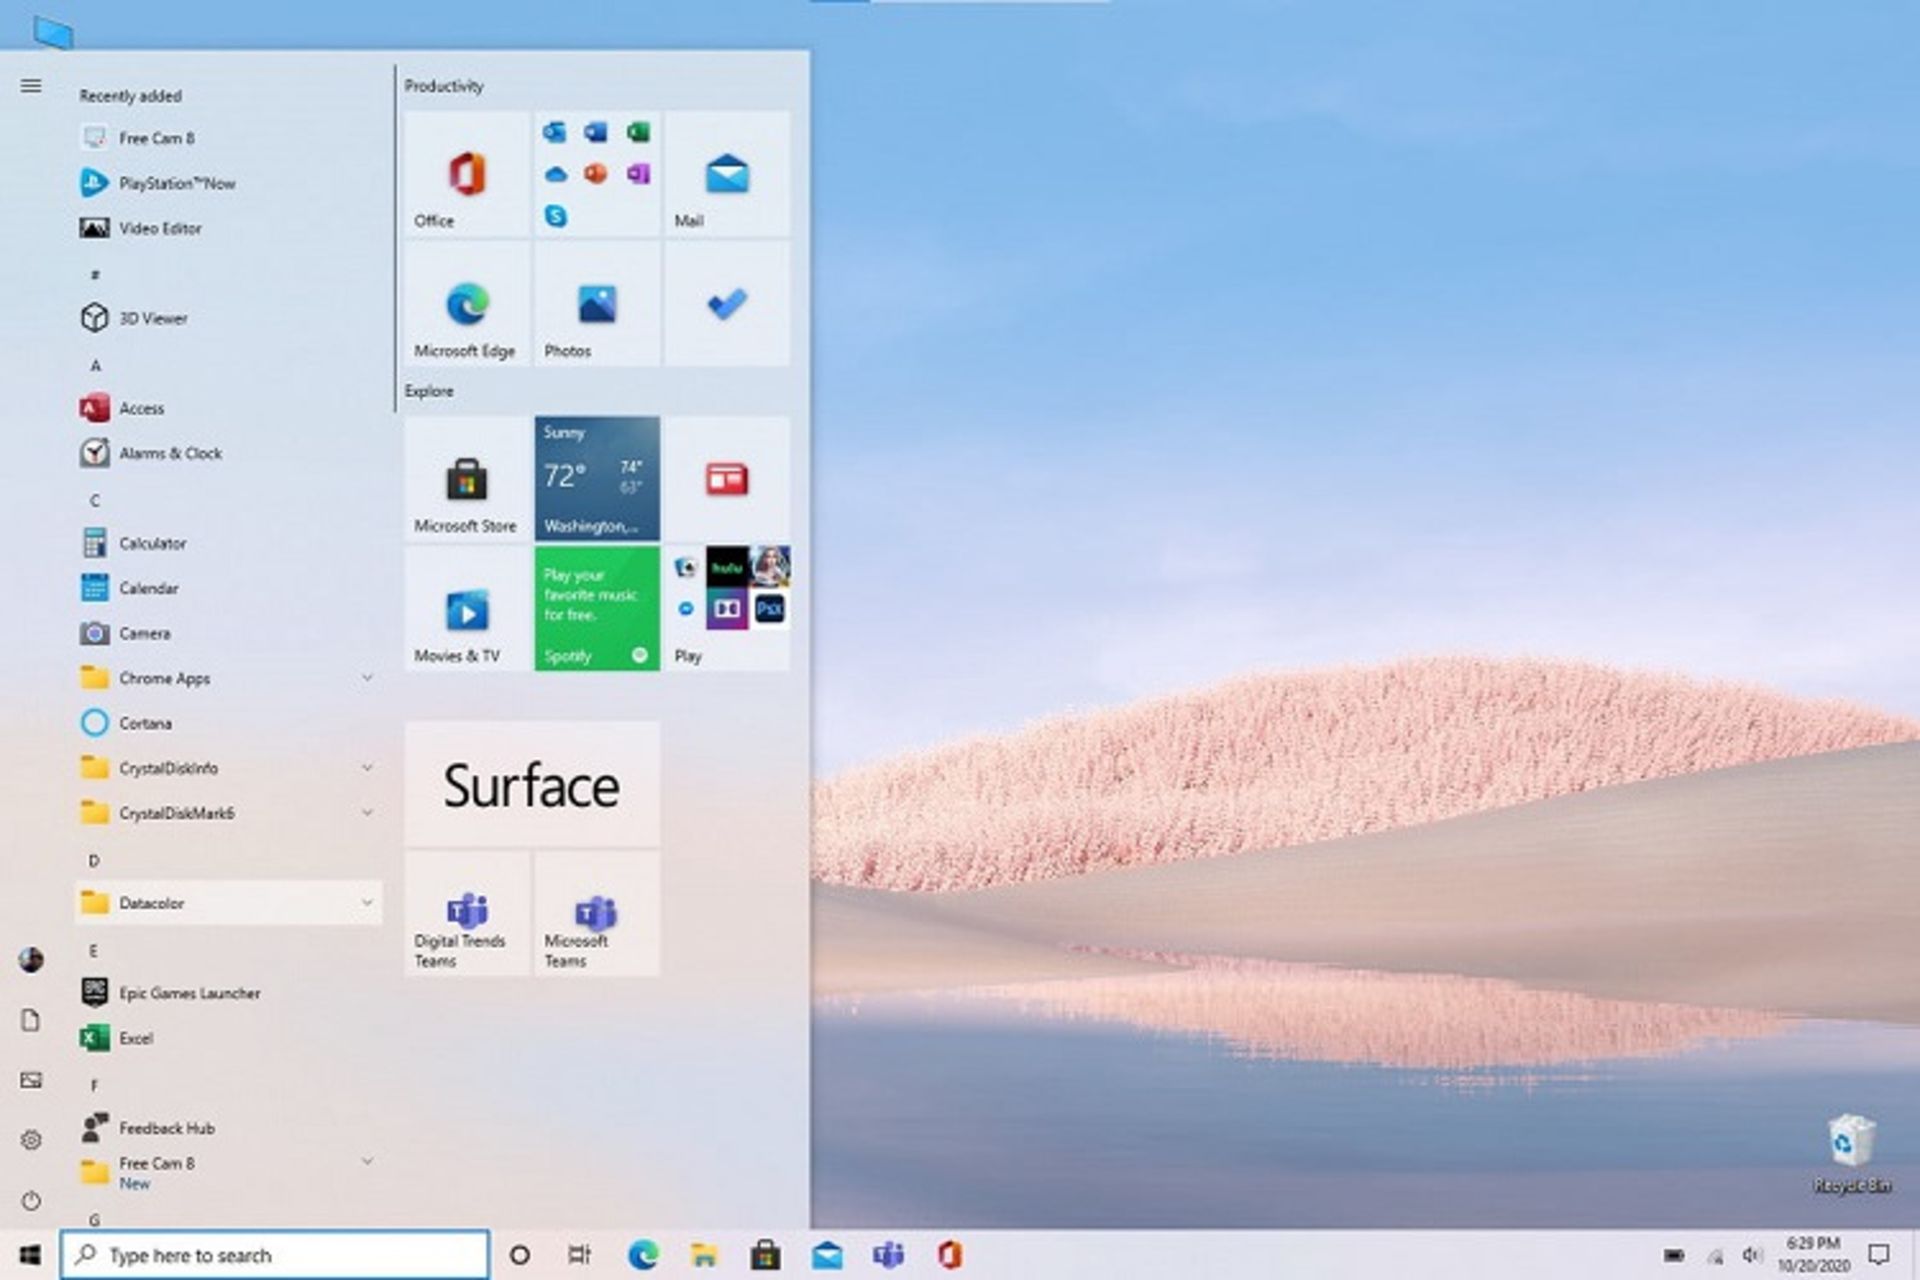The height and width of the screenshot is (1280, 1920).
Task: Open the Mail tile
Action: click(x=727, y=175)
